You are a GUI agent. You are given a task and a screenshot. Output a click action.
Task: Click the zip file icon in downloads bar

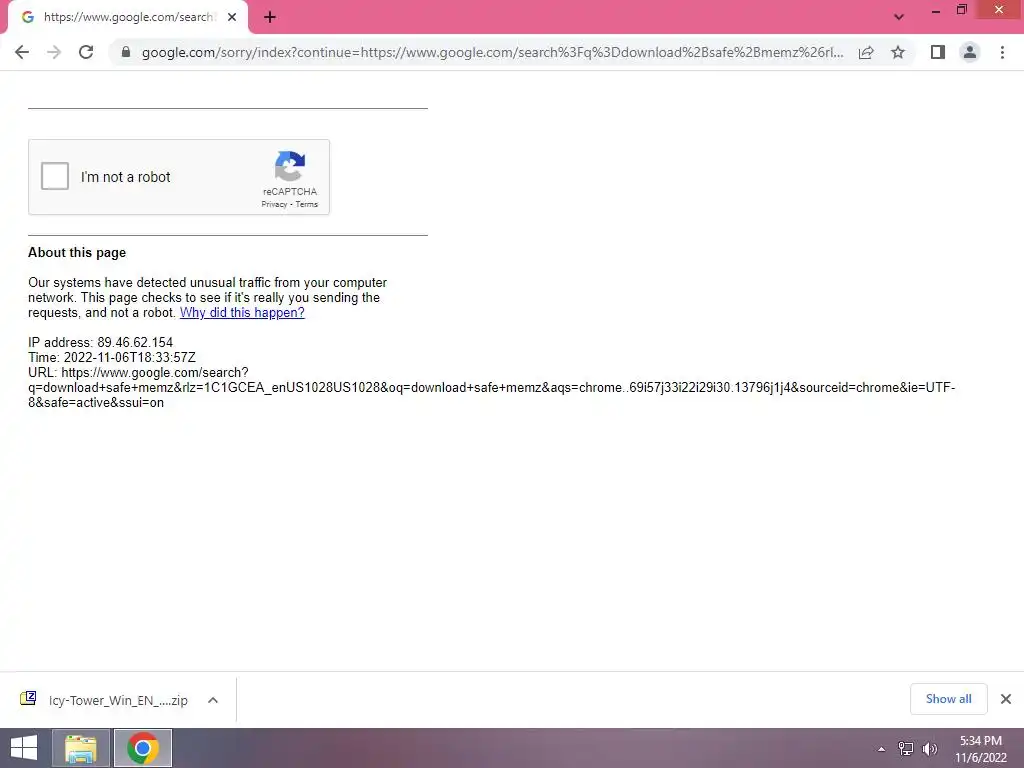point(28,699)
